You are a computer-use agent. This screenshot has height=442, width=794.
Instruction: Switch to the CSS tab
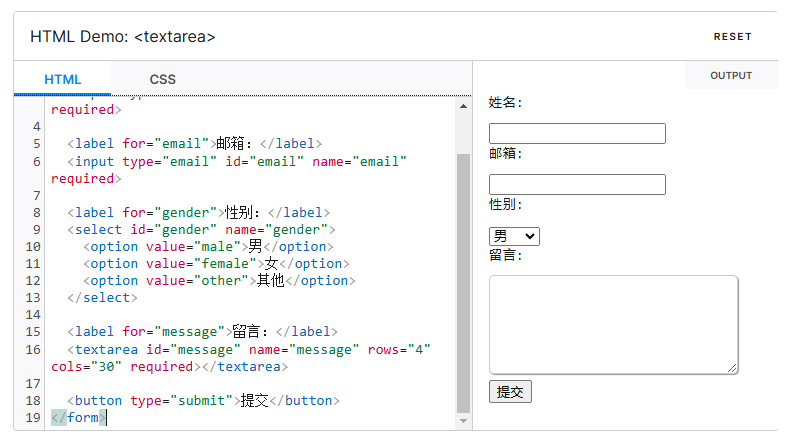click(x=162, y=79)
